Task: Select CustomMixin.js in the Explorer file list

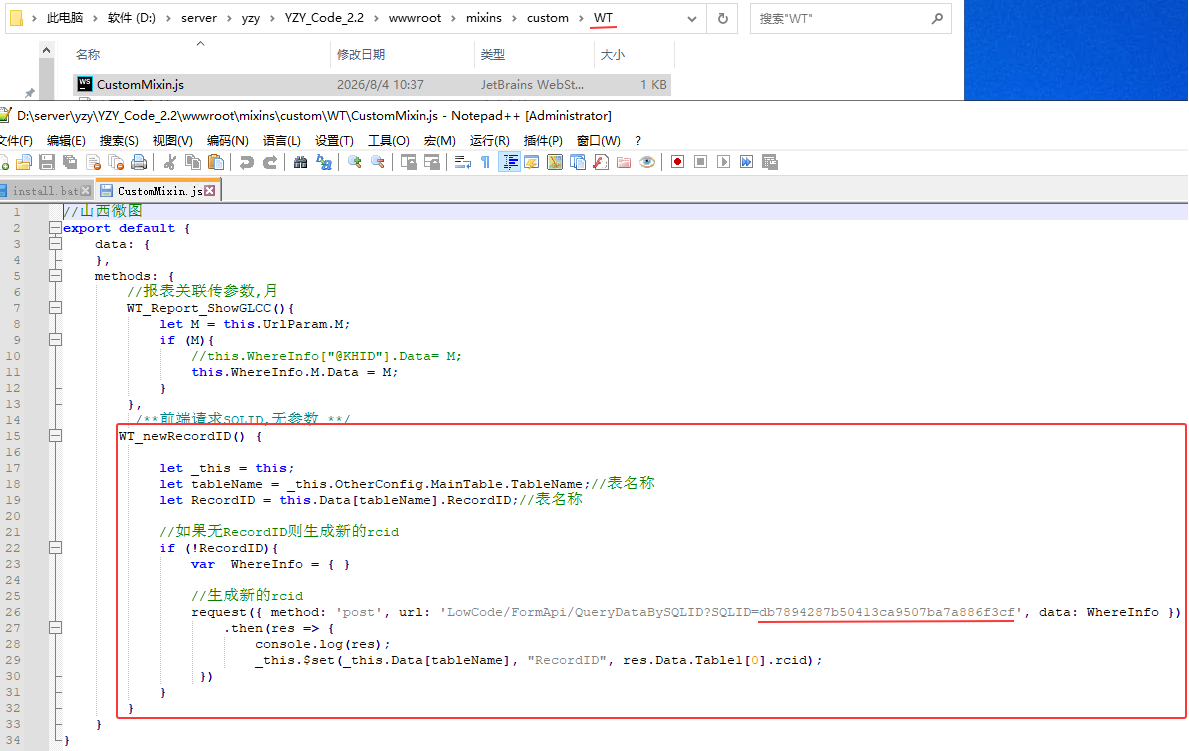Action: pos(372,84)
